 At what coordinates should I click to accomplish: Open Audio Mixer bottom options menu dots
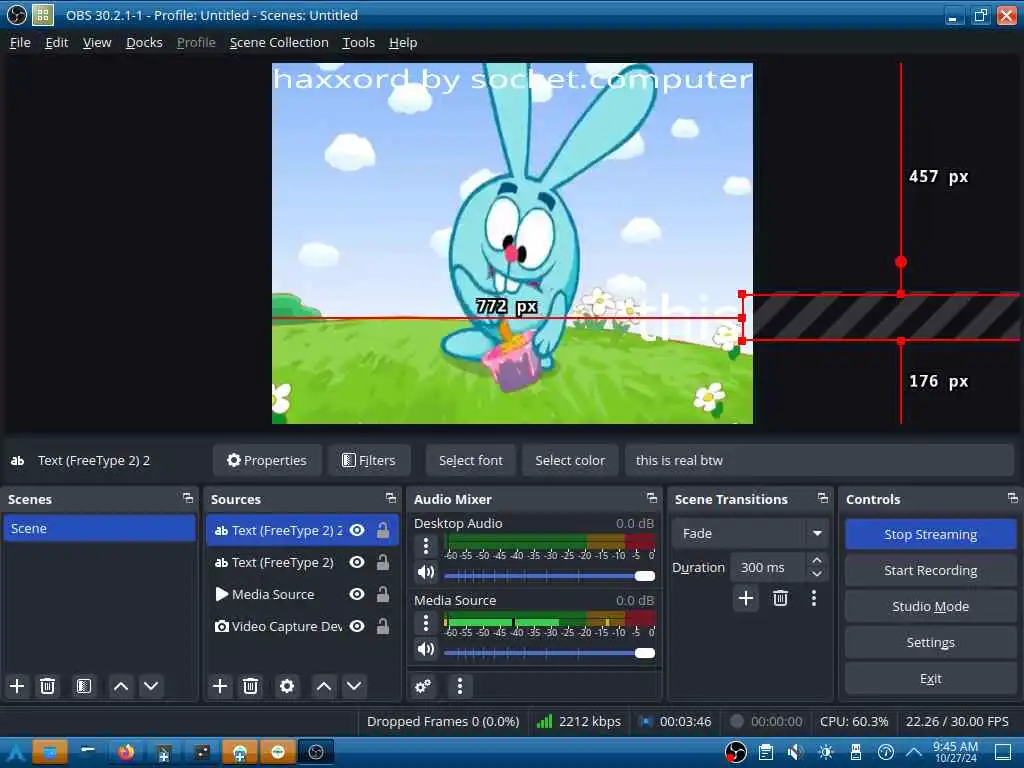coord(460,686)
